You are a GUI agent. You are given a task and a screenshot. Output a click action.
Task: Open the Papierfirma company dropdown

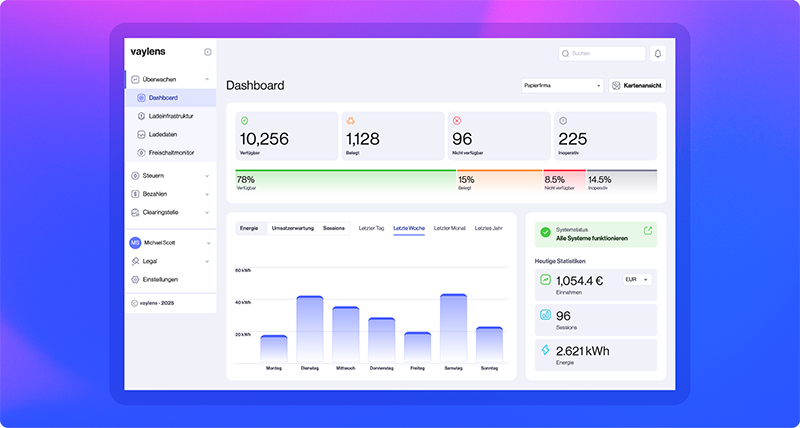coord(562,86)
